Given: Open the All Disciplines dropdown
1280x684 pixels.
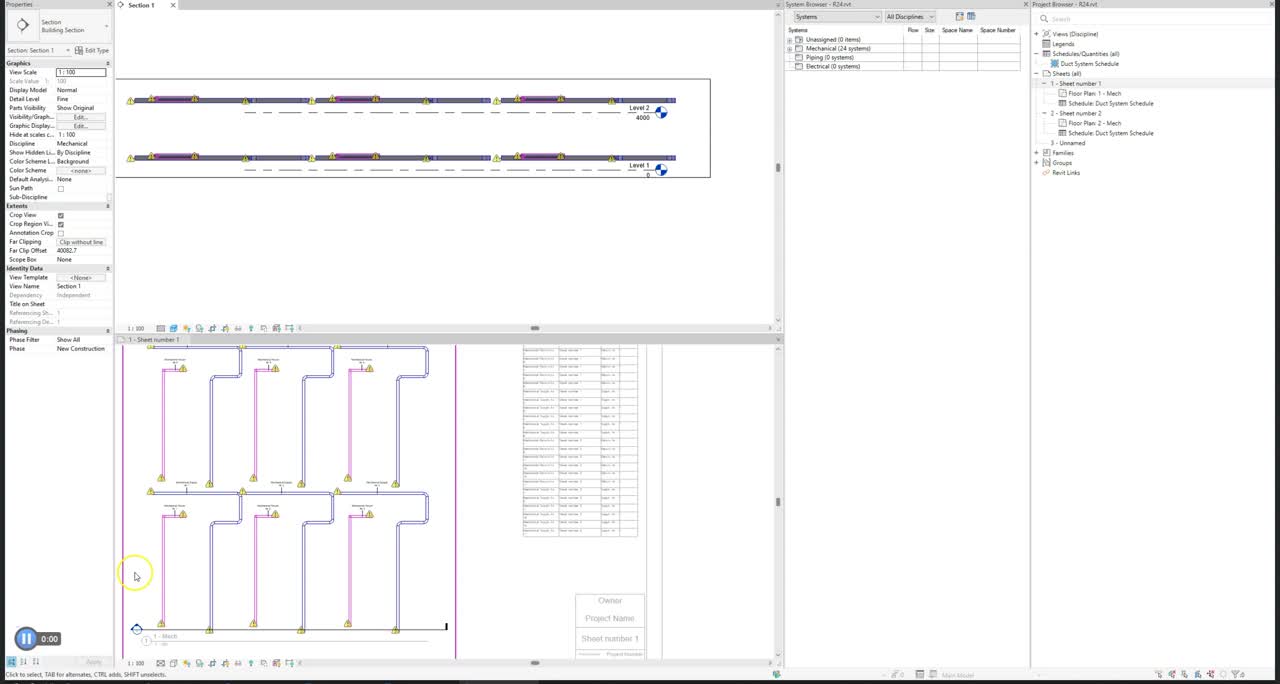Looking at the screenshot, I should point(909,17).
